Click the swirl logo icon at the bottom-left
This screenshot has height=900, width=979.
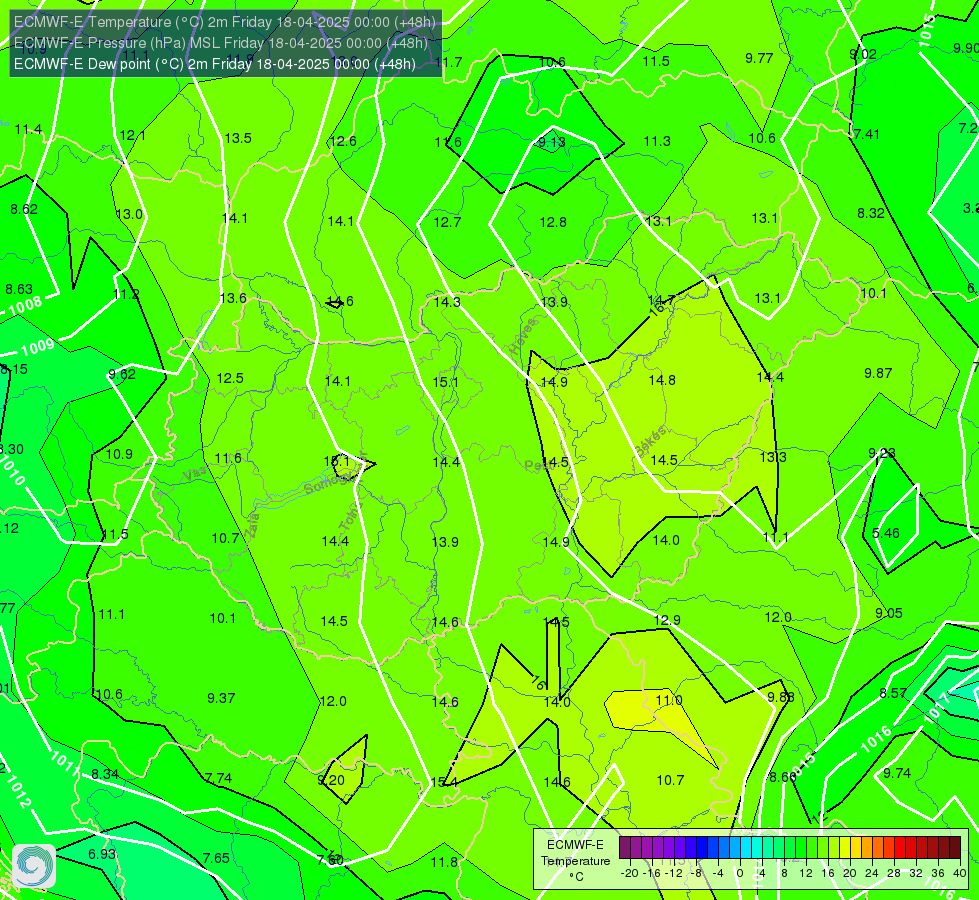tap(34, 866)
